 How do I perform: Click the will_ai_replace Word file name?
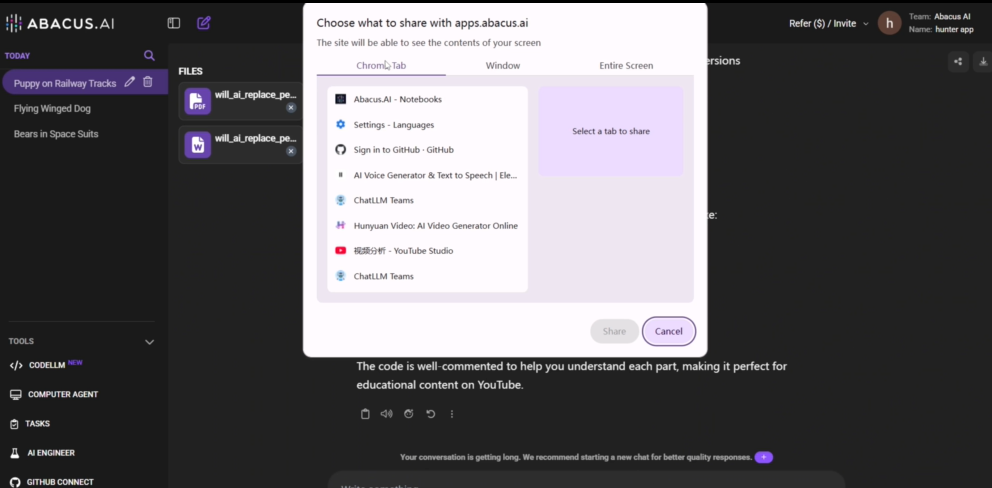(x=256, y=139)
